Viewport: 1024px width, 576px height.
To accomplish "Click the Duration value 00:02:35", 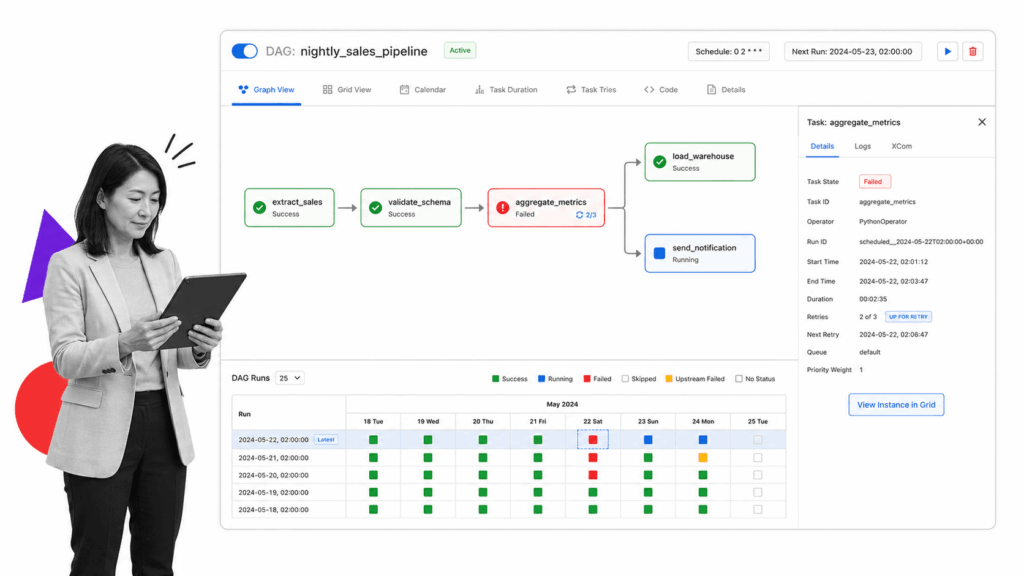I will (873, 299).
